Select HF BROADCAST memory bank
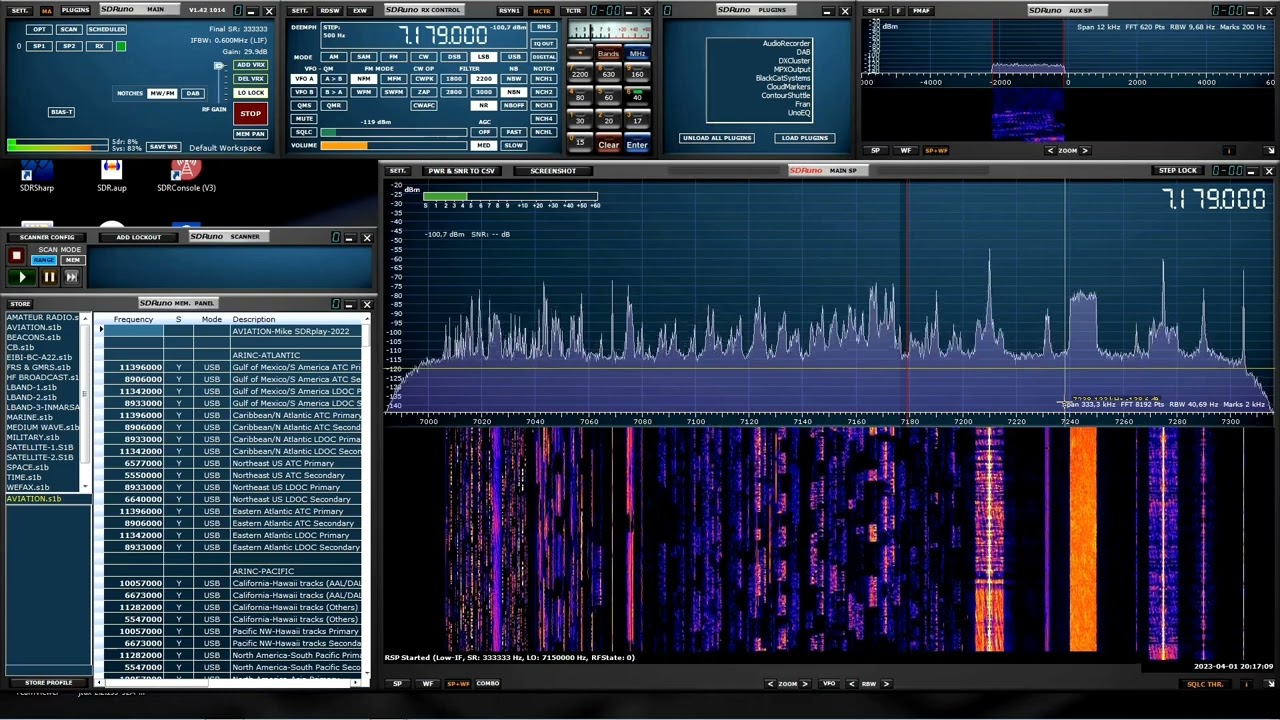Screen dimensions: 1280x720 42,378
